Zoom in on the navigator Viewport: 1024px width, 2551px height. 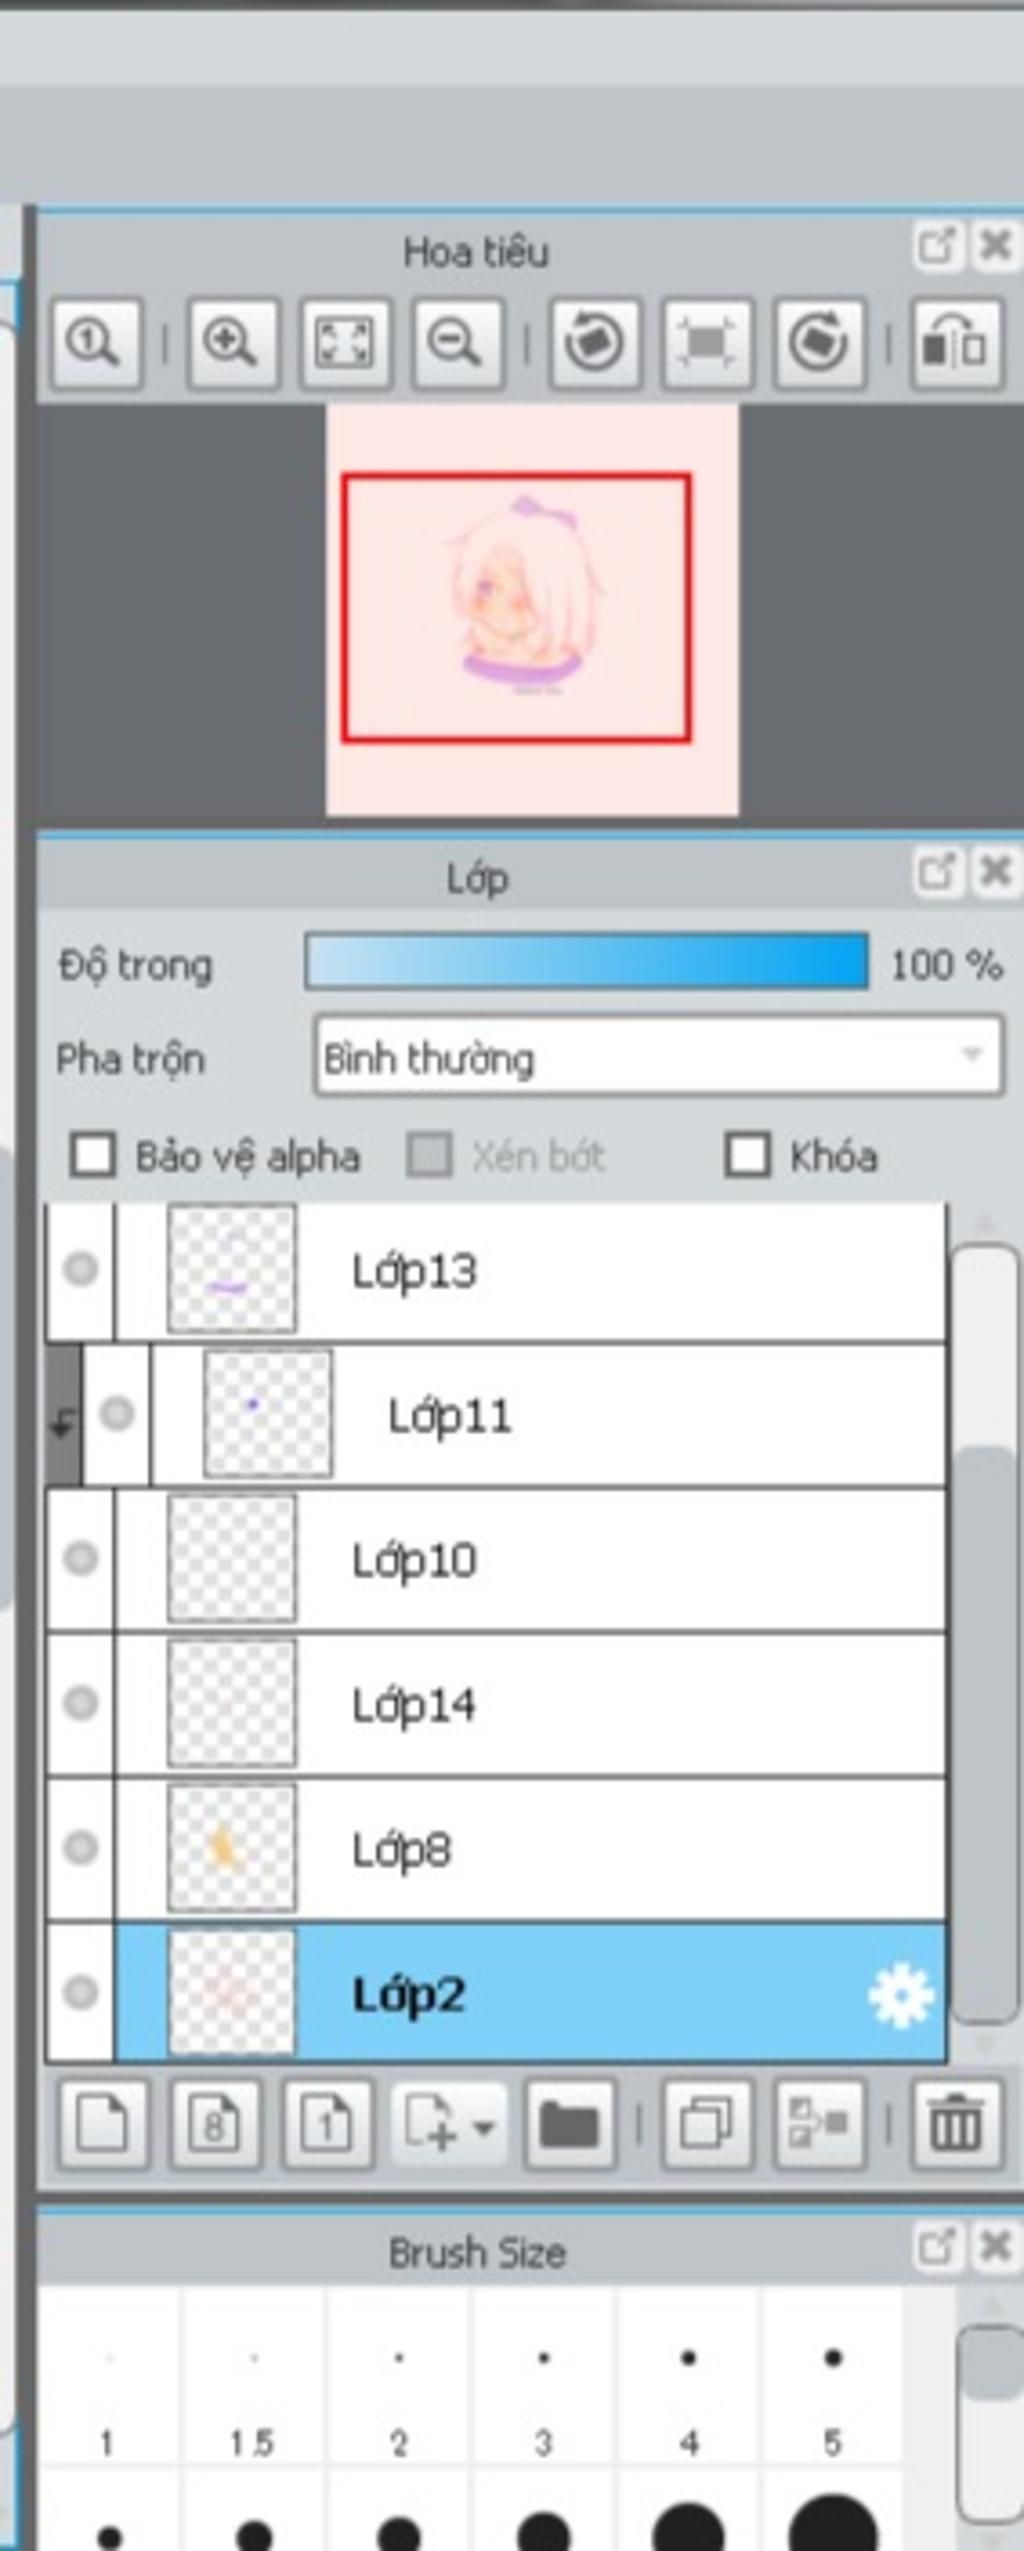point(233,343)
